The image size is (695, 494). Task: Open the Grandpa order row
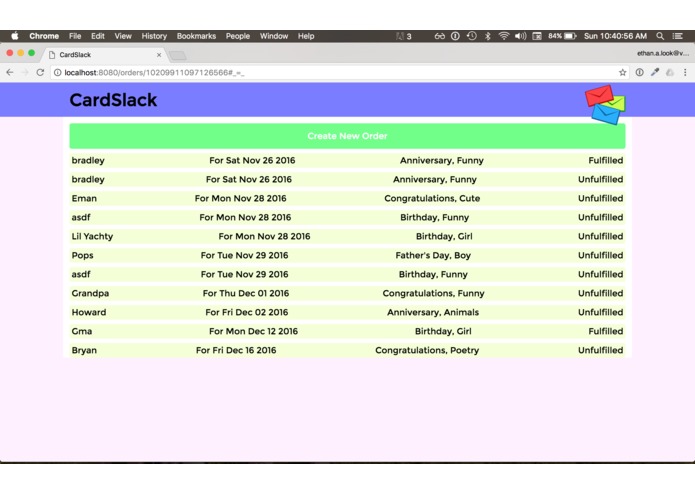(x=348, y=293)
